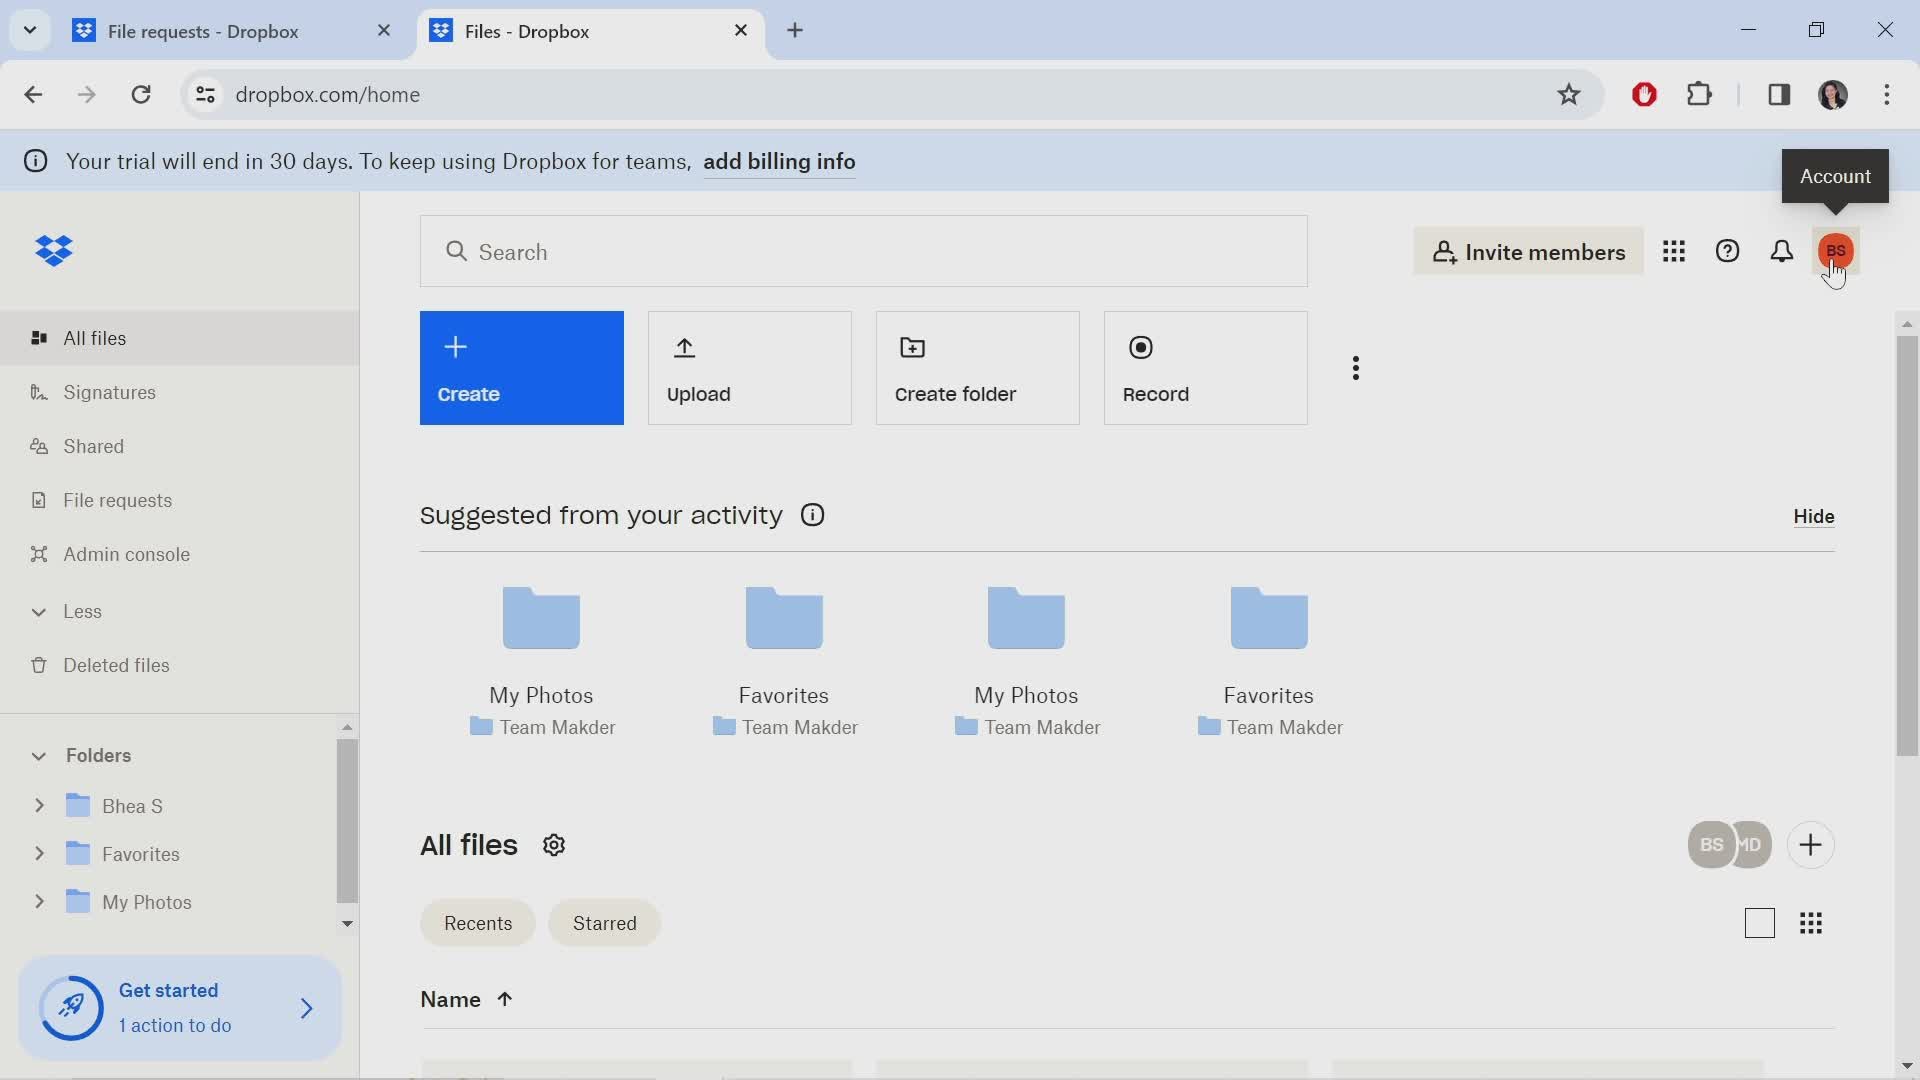Image resolution: width=1920 pixels, height=1080 pixels.
Task: Click the Search input field
Action: point(863,251)
